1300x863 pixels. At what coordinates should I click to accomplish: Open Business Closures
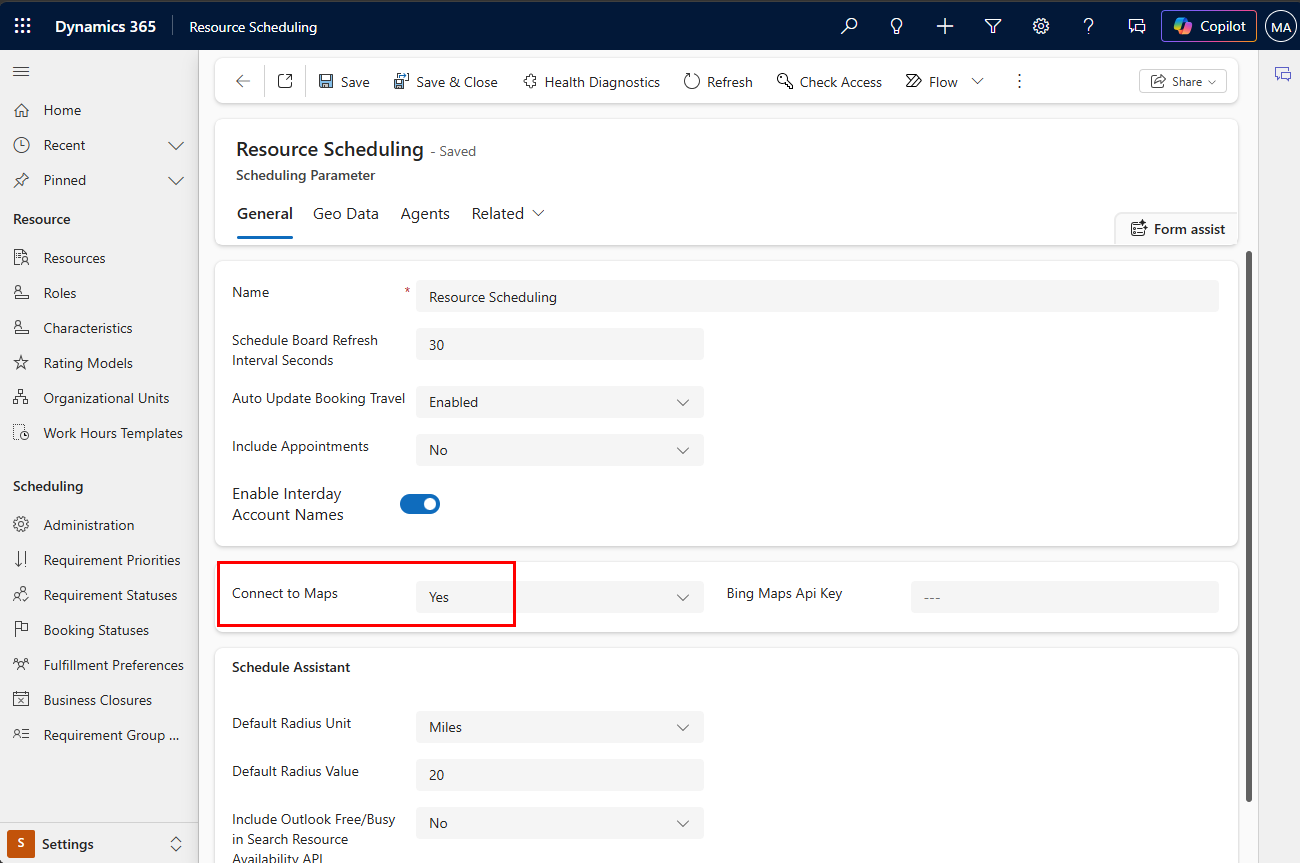coord(99,700)
